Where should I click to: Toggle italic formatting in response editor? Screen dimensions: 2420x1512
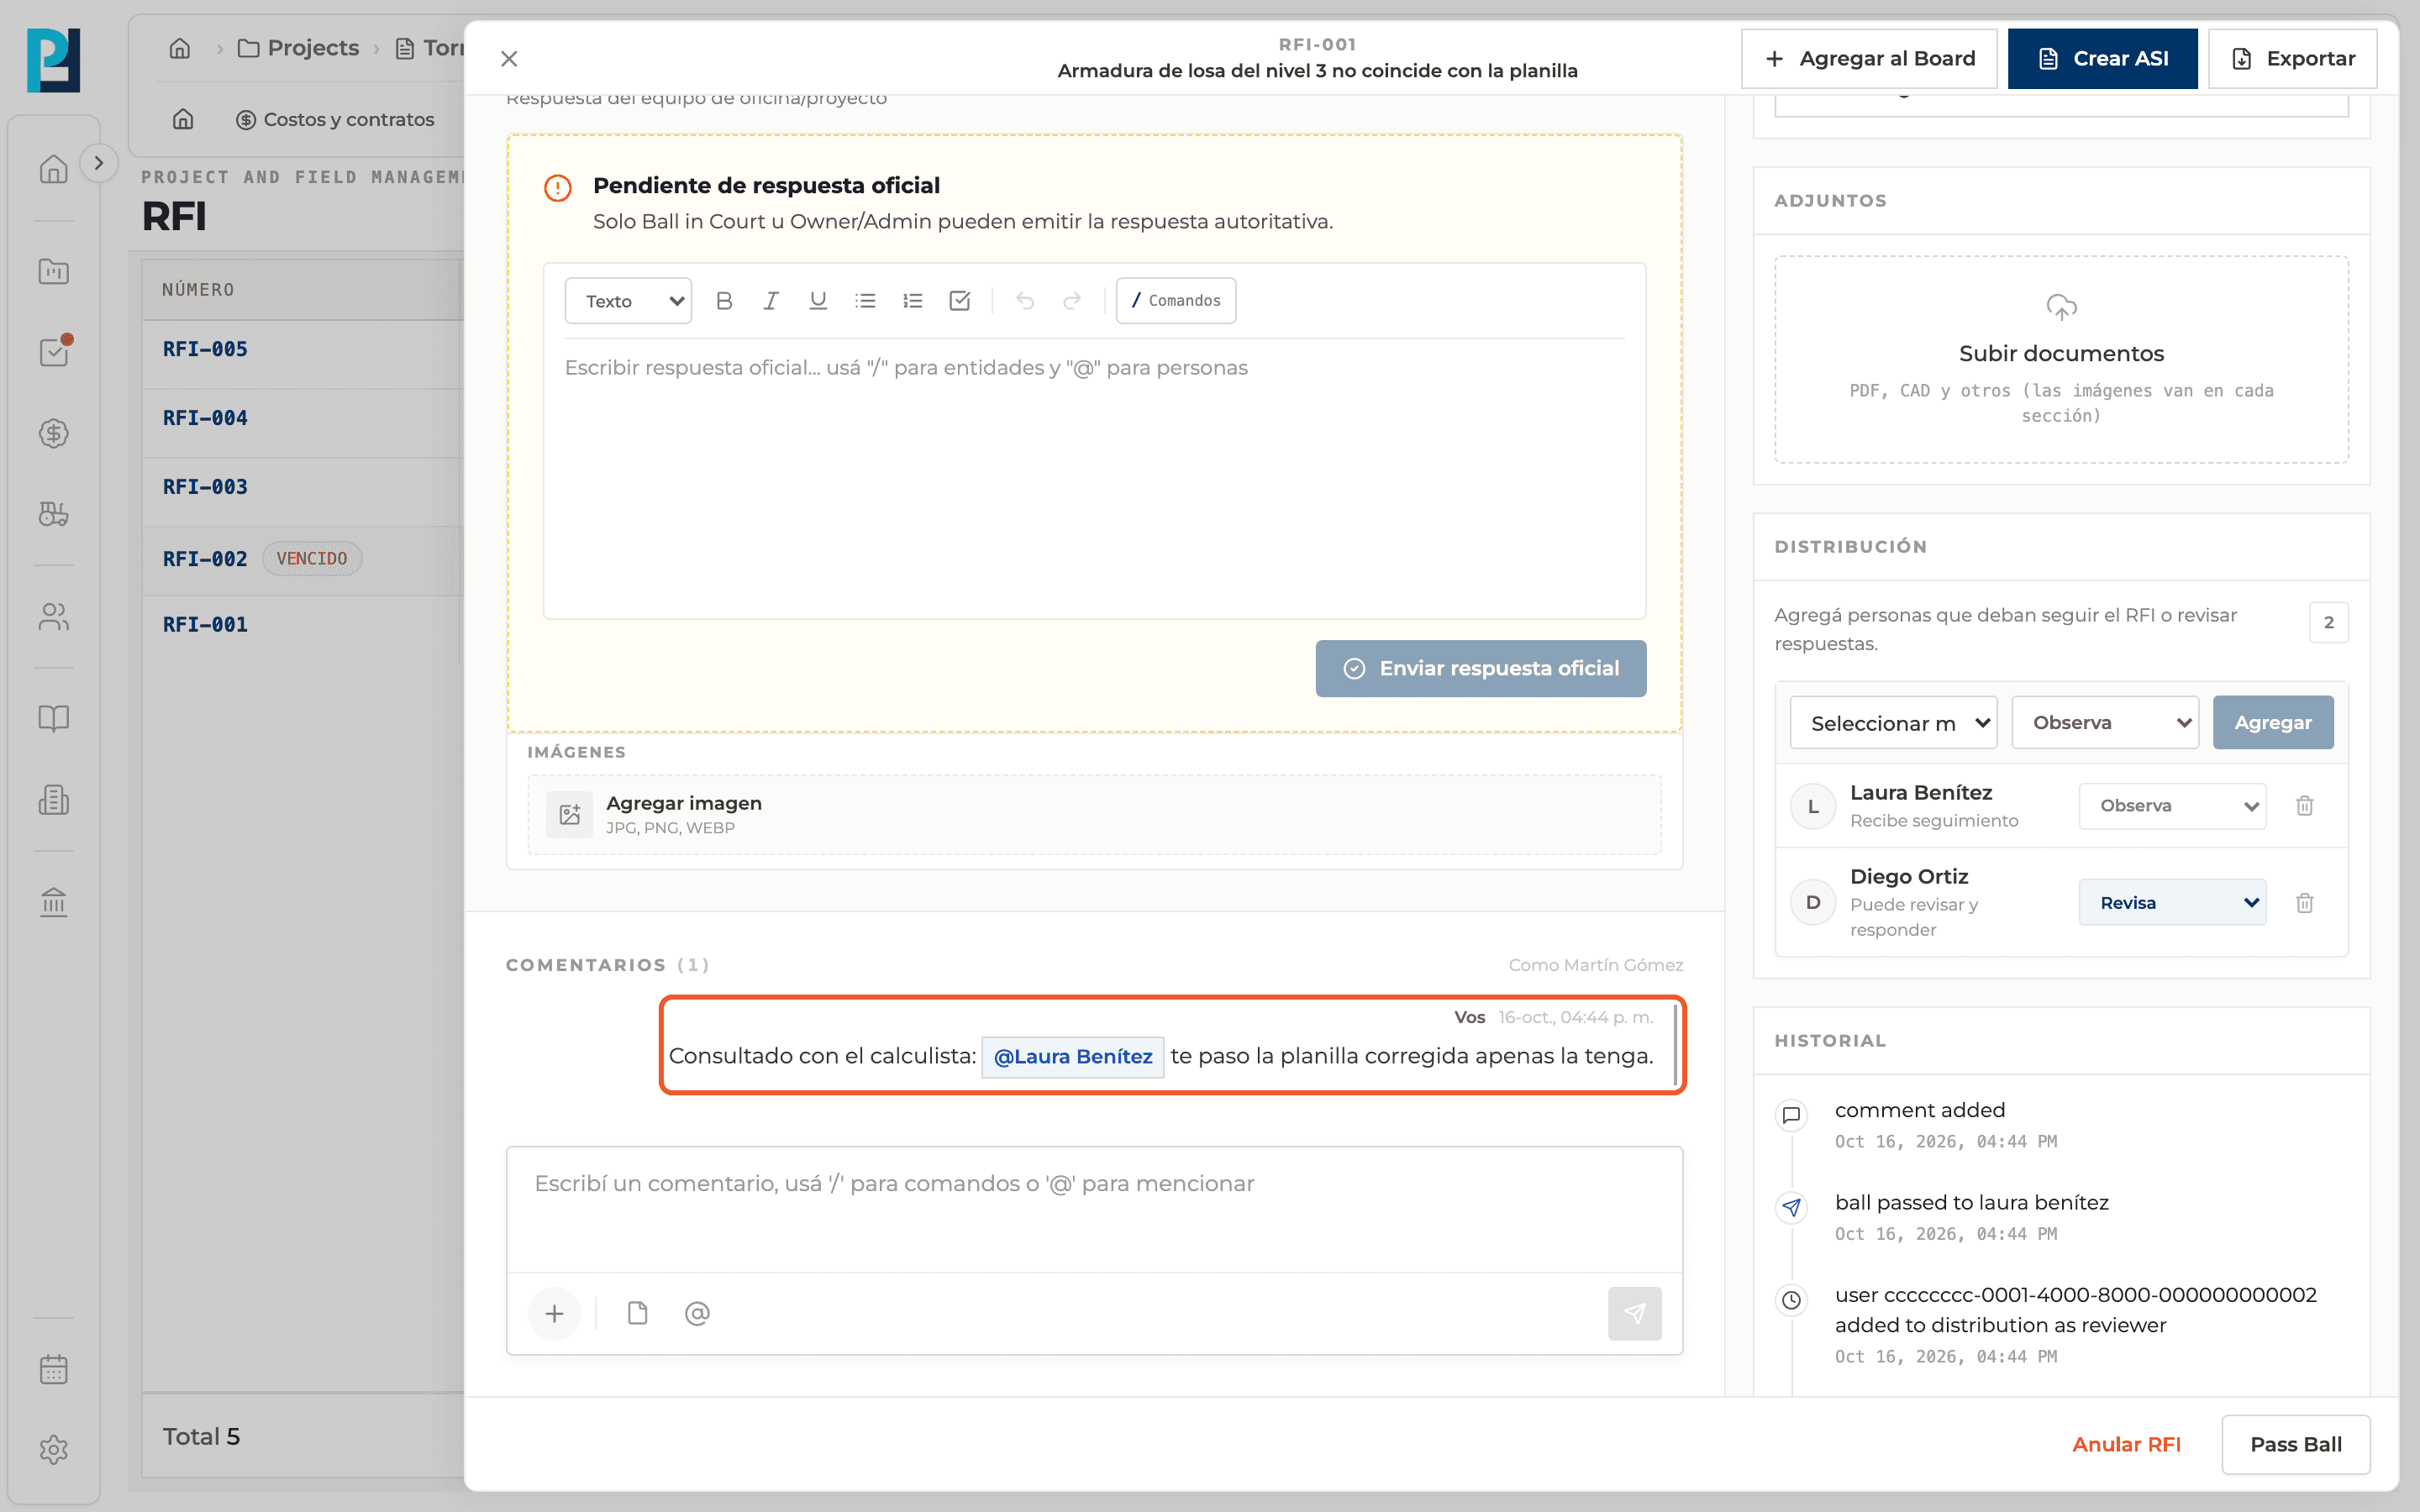pyautogui.click(x=771, y=301)
